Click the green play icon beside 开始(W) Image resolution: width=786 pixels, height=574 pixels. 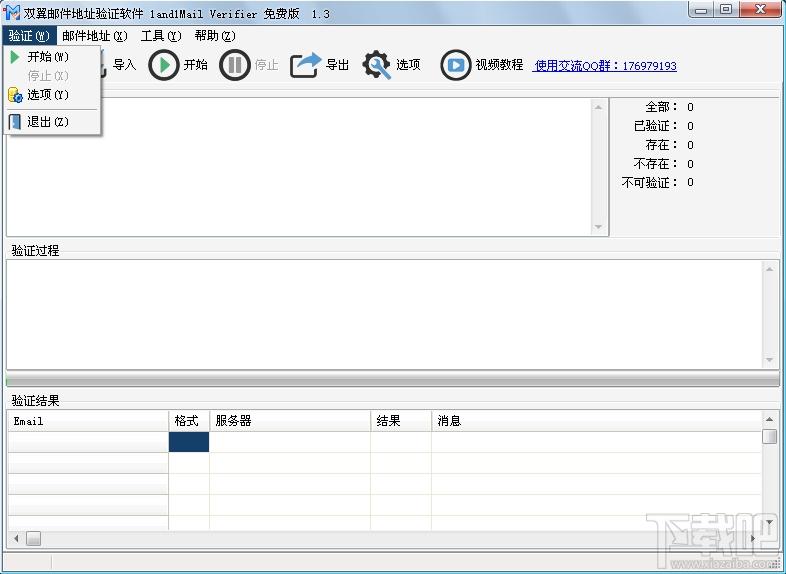(x=15, y=57)
